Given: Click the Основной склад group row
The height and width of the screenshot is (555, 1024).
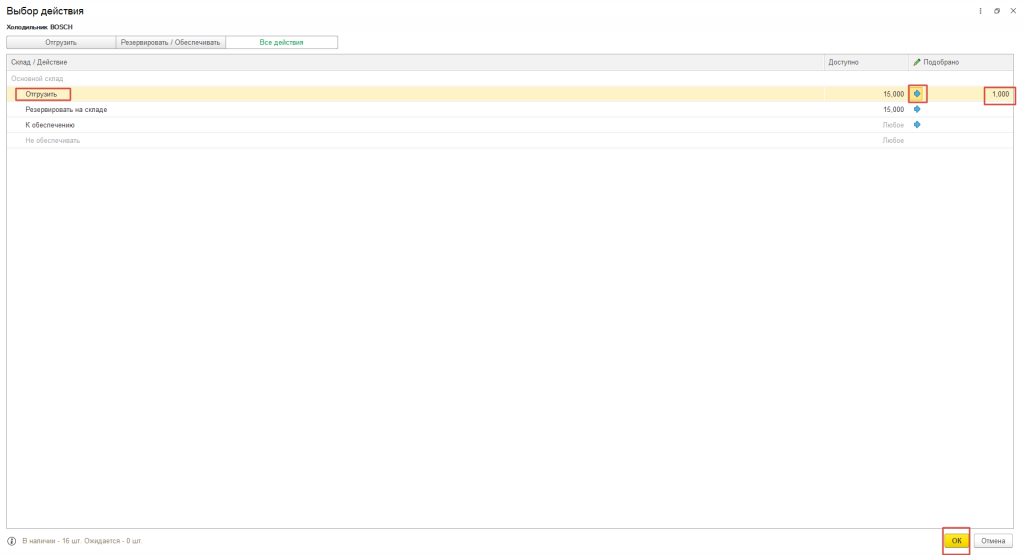Looking at the screenshot, I should 509,78.
